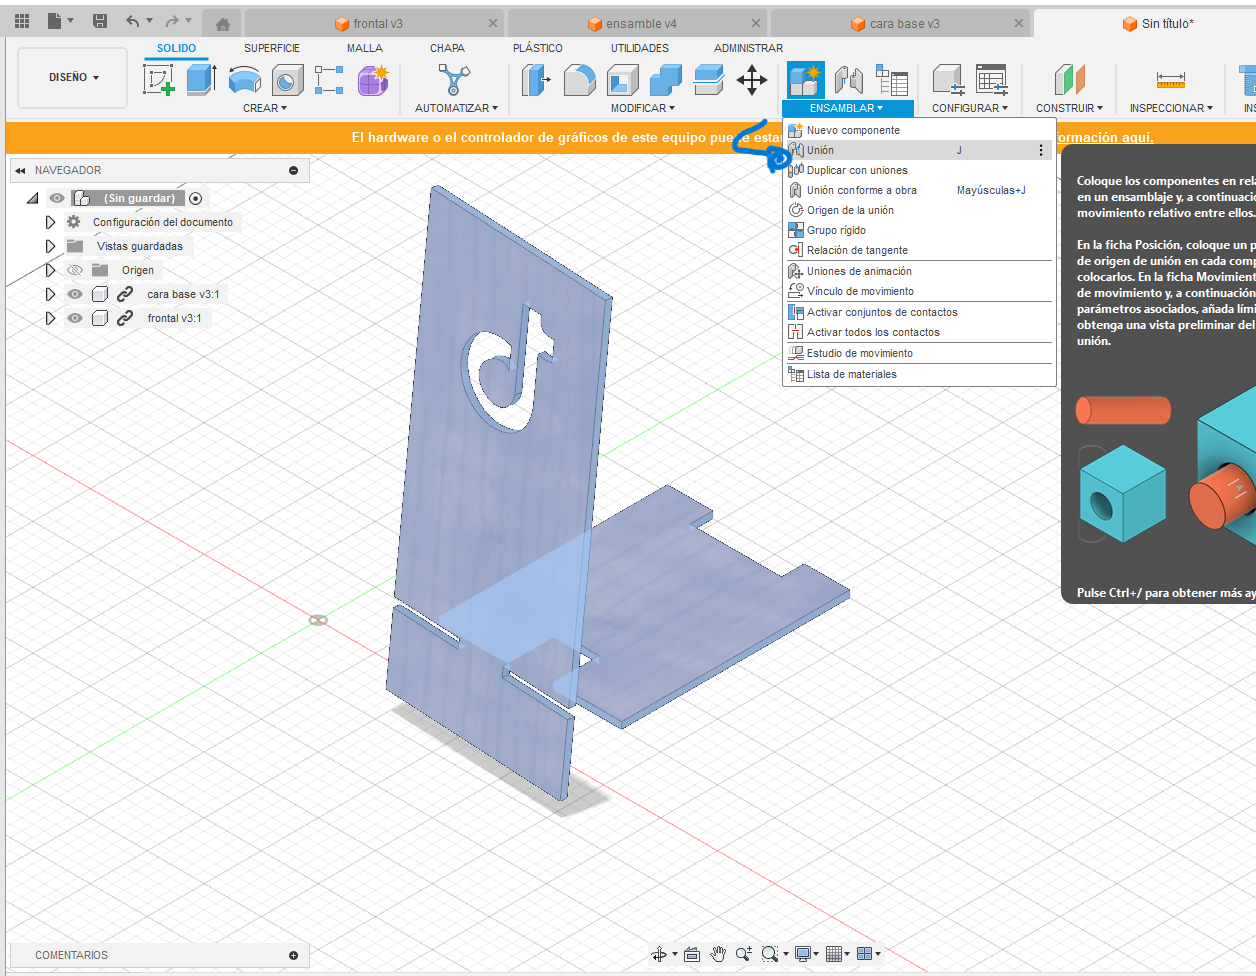Click the Look At icon in the bottom bar
The height and width of the screenshot is (976, 1256).
click(692, 954)
